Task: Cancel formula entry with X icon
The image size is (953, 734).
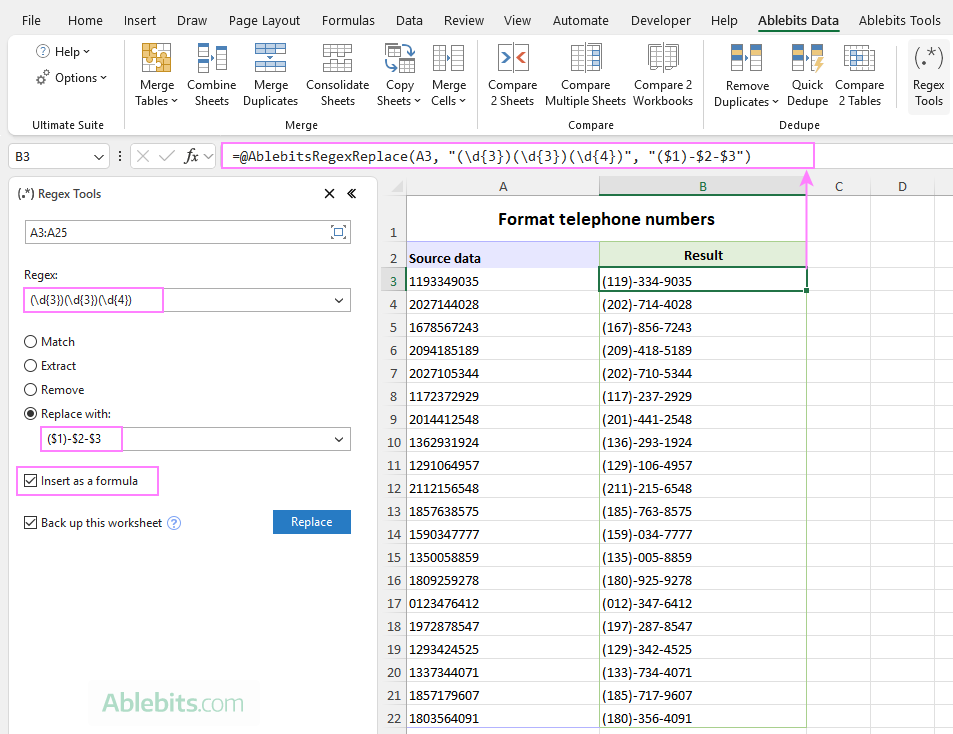Action: 143,156
